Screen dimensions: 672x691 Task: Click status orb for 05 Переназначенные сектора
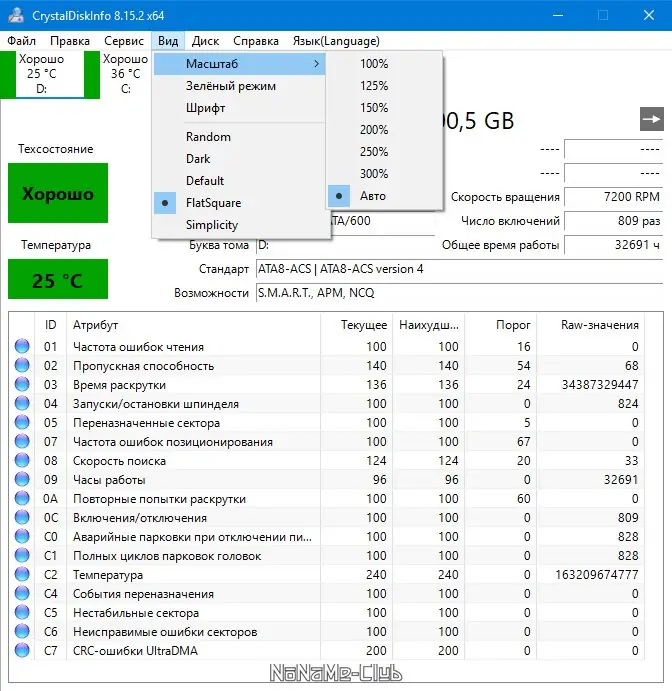point(22,422)
